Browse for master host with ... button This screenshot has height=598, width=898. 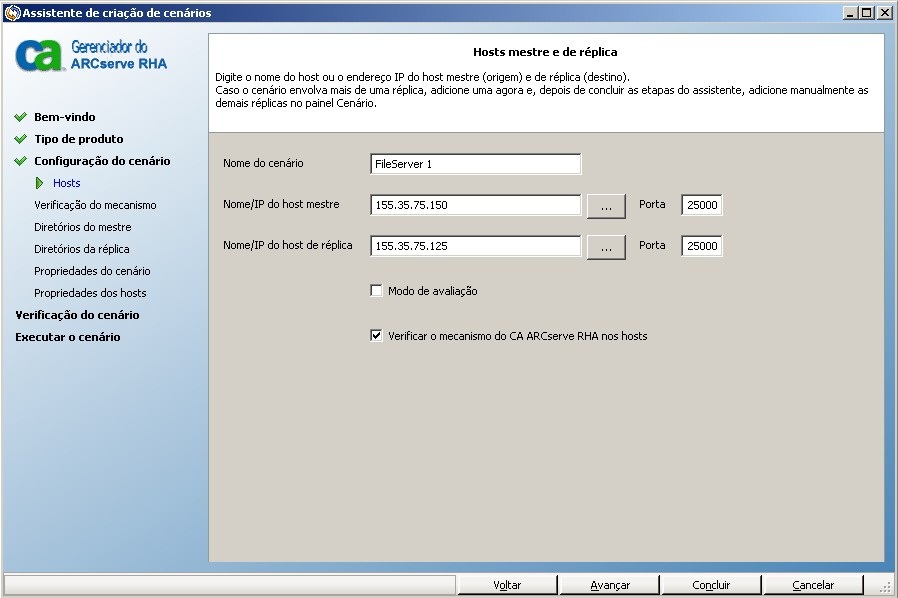tap(606, 206)
